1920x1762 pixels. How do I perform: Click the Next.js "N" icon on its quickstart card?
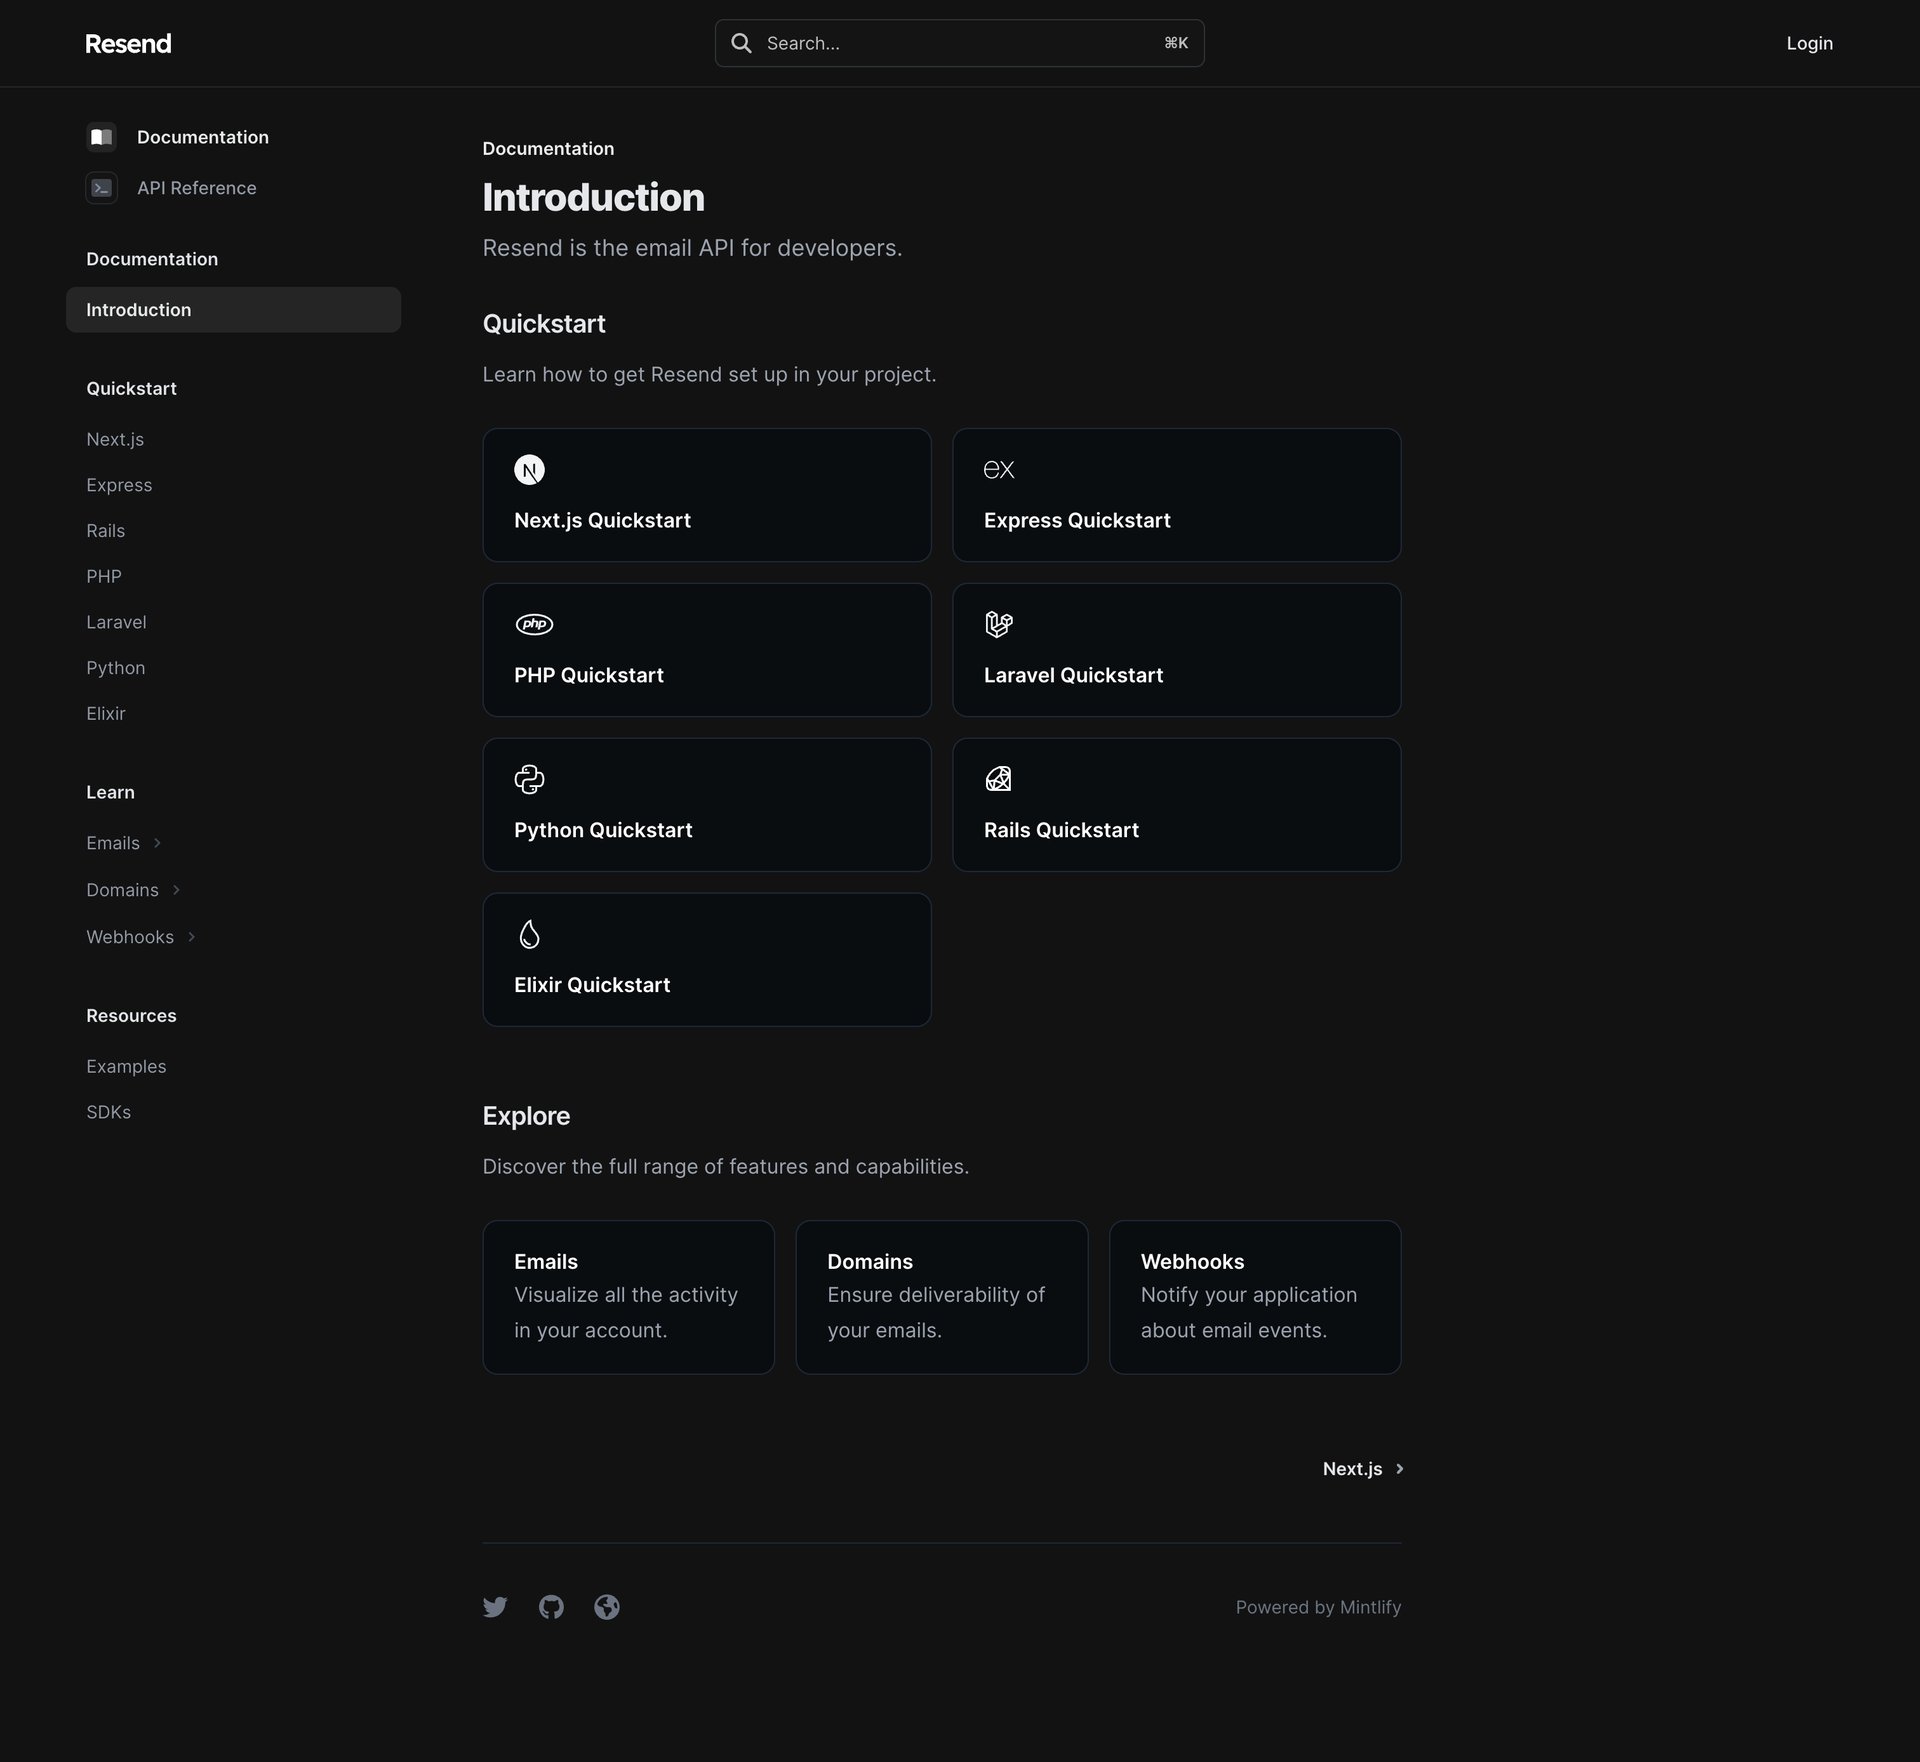click(530, 469)
